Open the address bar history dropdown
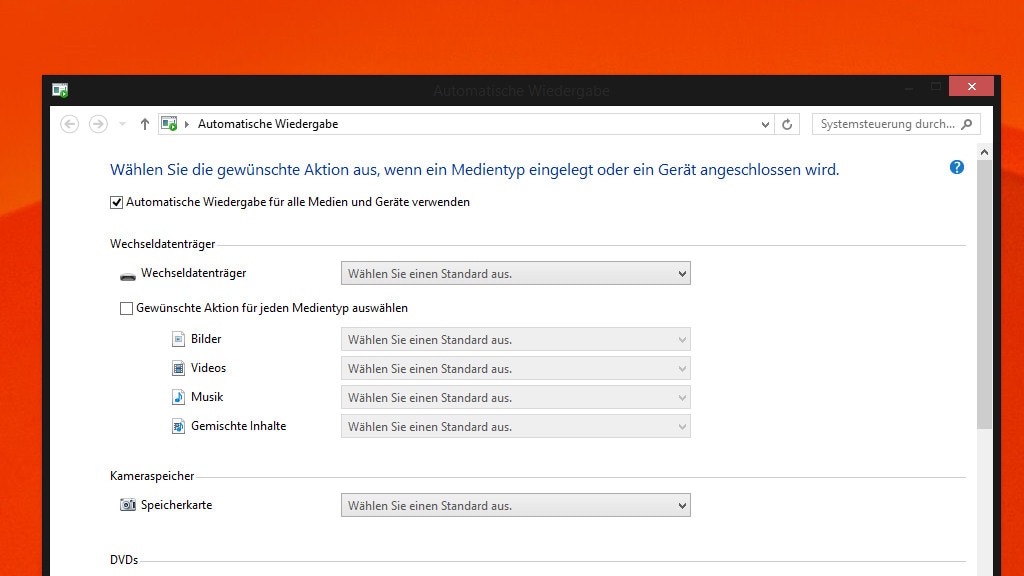 (765, 124)
